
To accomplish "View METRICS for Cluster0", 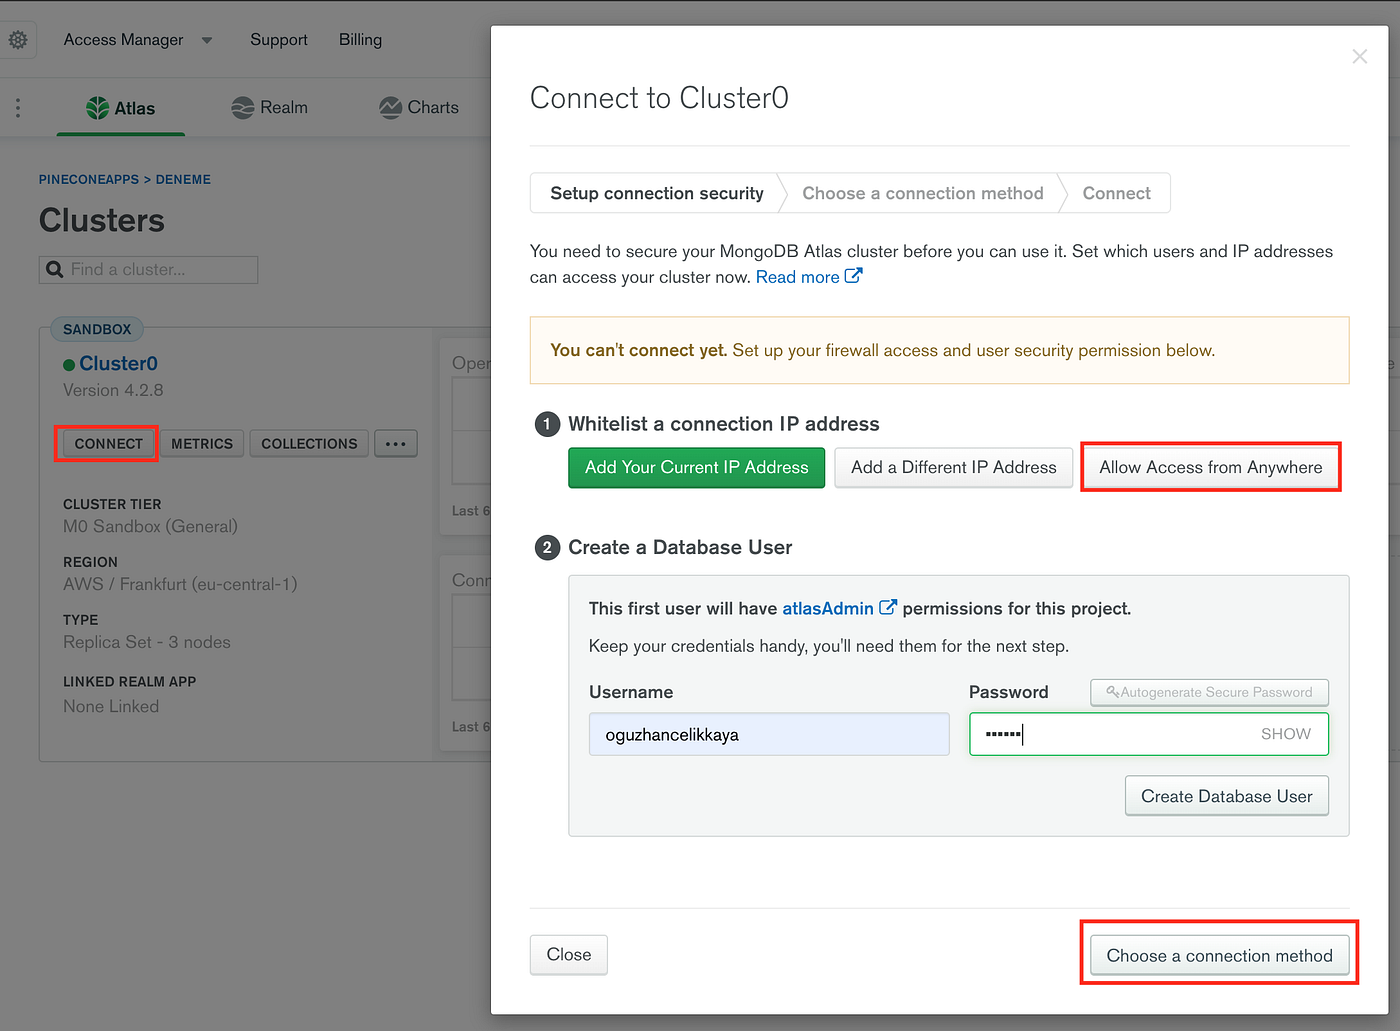I will 202,443.
